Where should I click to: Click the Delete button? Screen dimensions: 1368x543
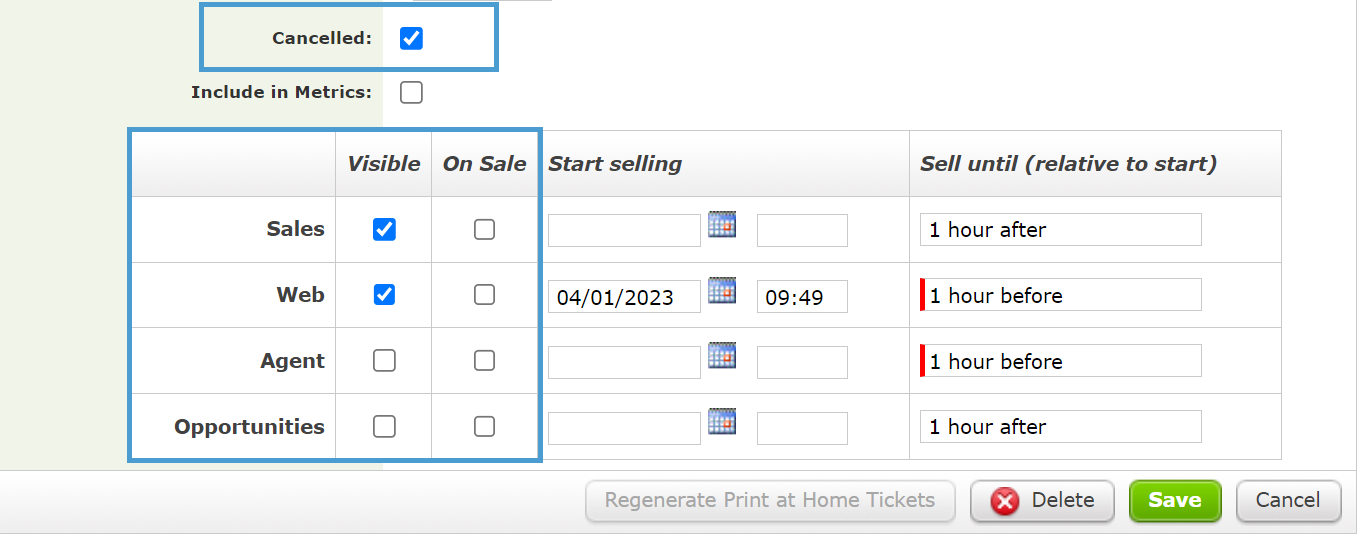(1042, 501)
